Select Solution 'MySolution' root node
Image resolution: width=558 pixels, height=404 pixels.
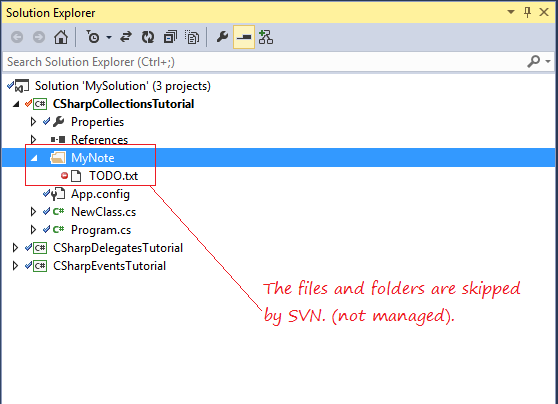[122, 86]
